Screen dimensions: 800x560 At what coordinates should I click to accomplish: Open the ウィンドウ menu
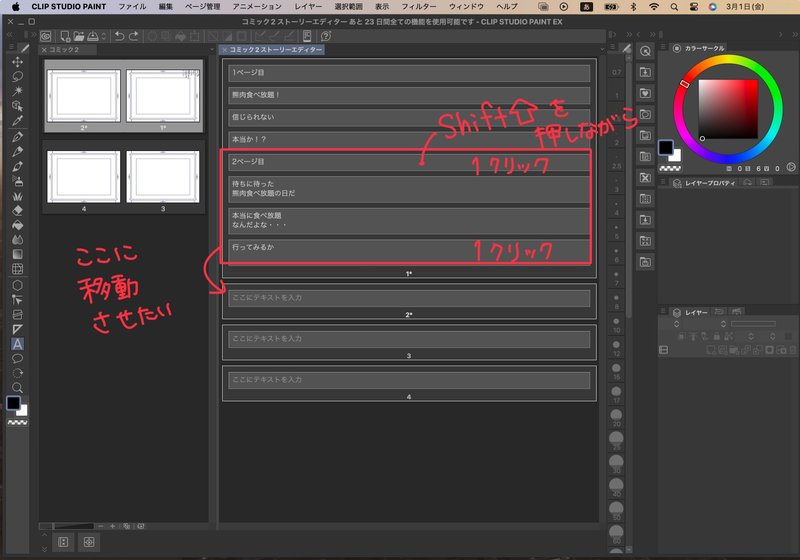[466, 7]
